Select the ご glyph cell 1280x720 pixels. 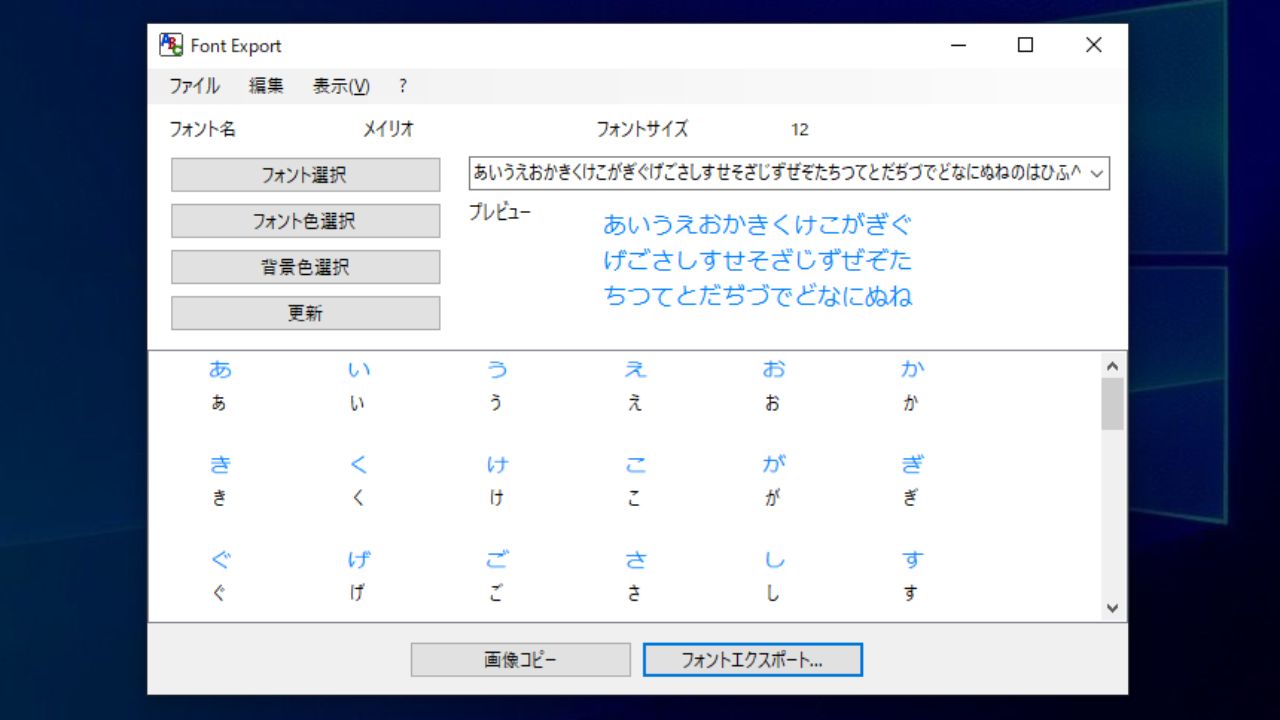click(x=497, y=575)
